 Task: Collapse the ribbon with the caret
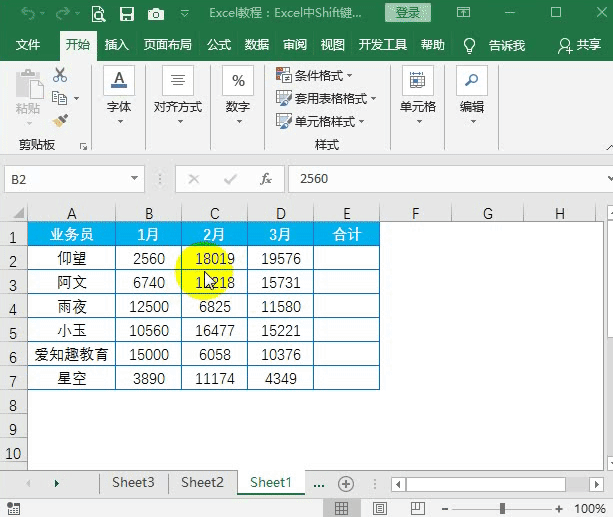609,148
